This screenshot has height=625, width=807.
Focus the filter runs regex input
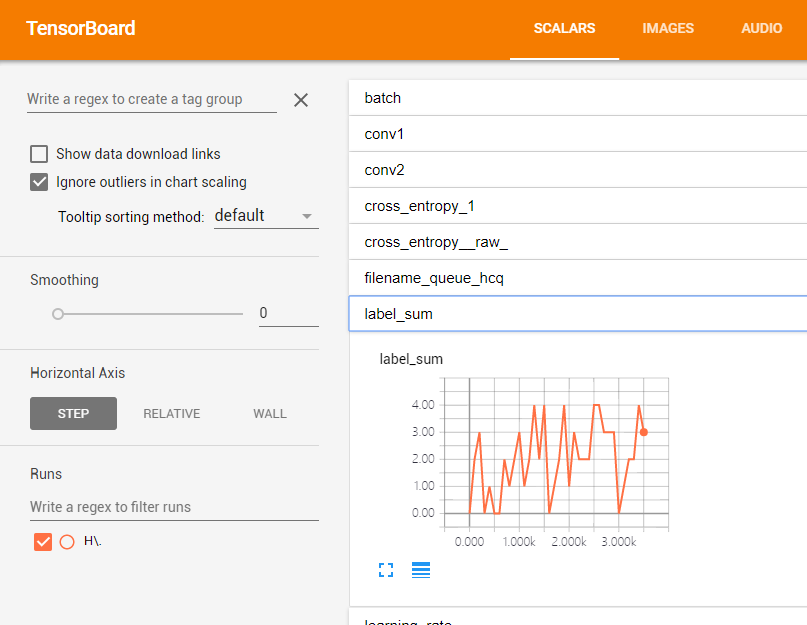(x=174, y=507)
